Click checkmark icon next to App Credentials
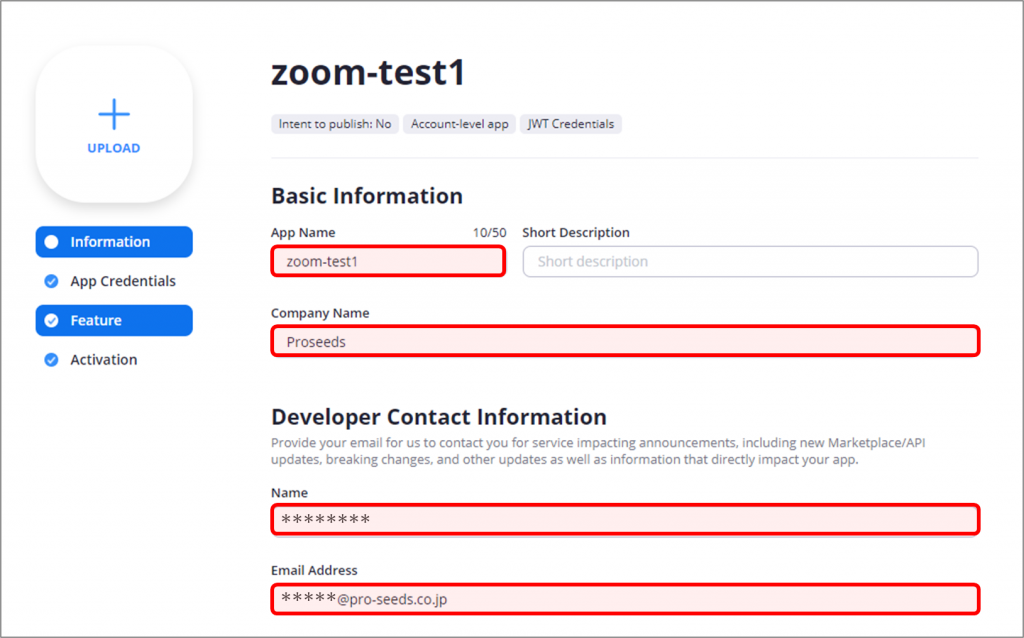Screen dimensions: 1024x638 [x=52, y=281]
